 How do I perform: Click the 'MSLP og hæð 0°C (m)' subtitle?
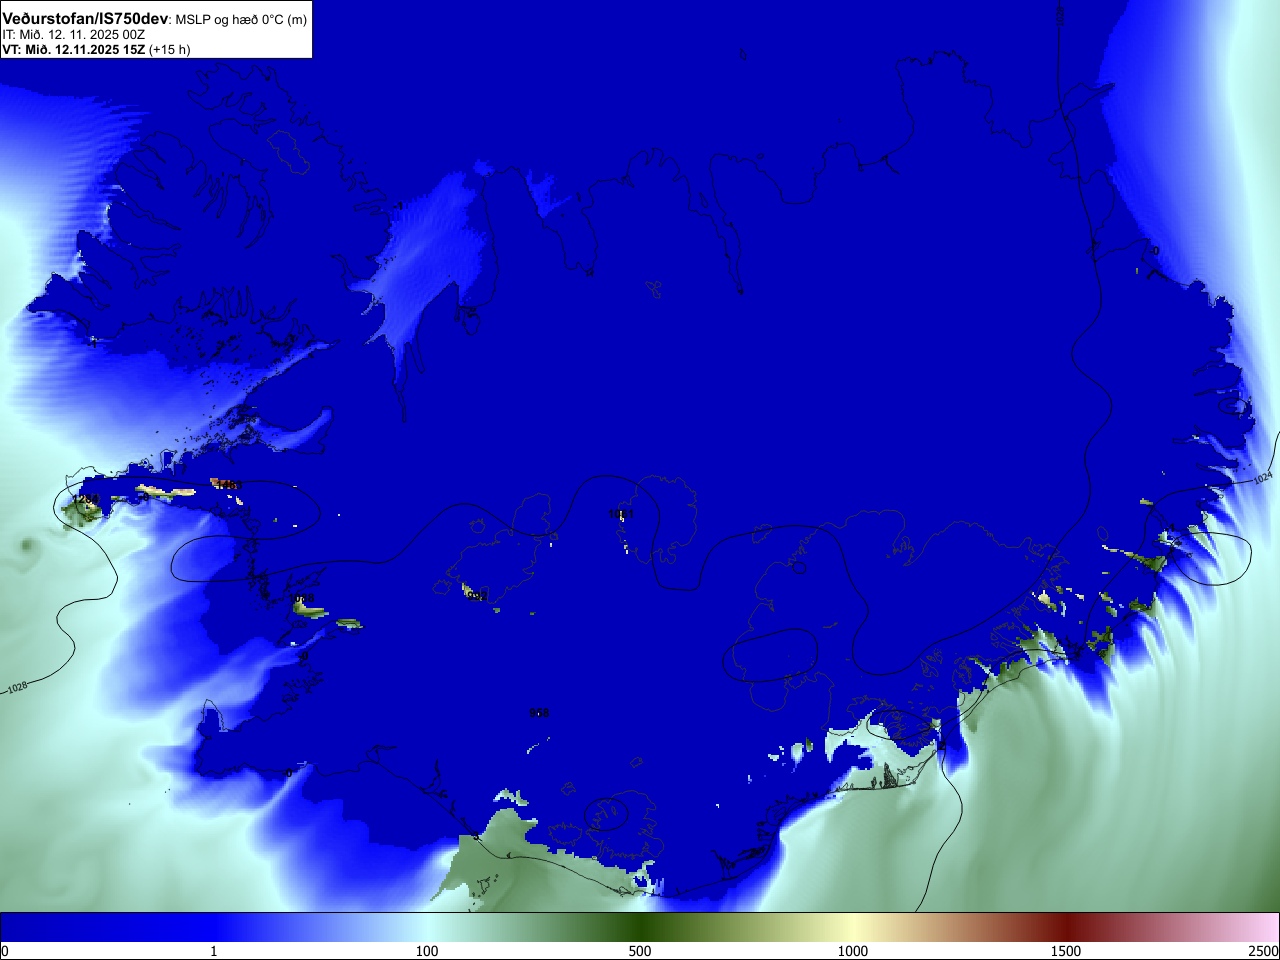coord(241,20)
